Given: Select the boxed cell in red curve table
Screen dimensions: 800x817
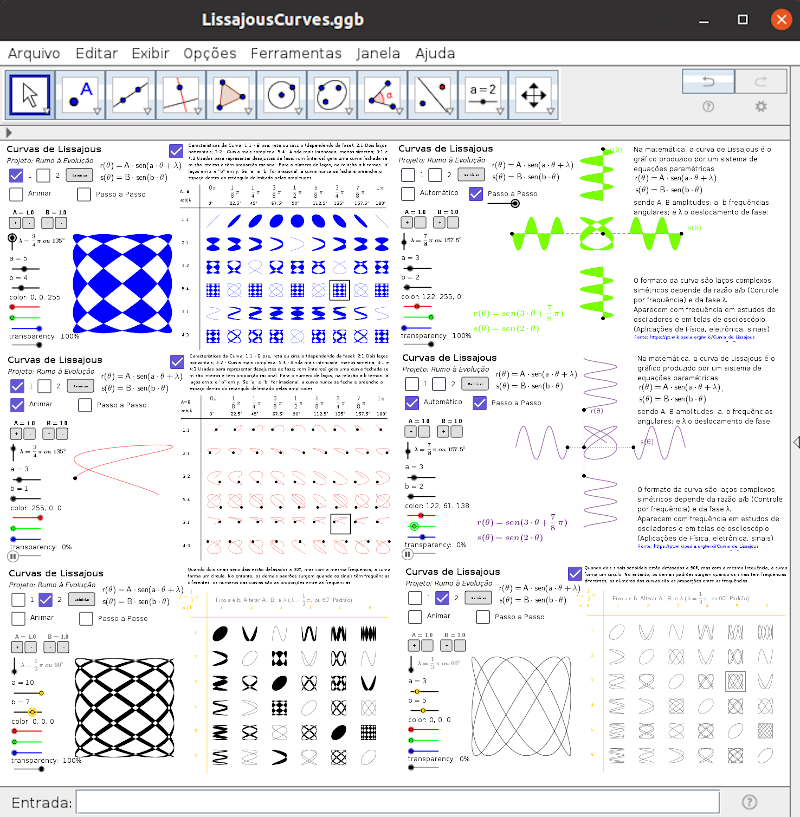Looking at the screenshot, I should point(340,524).
